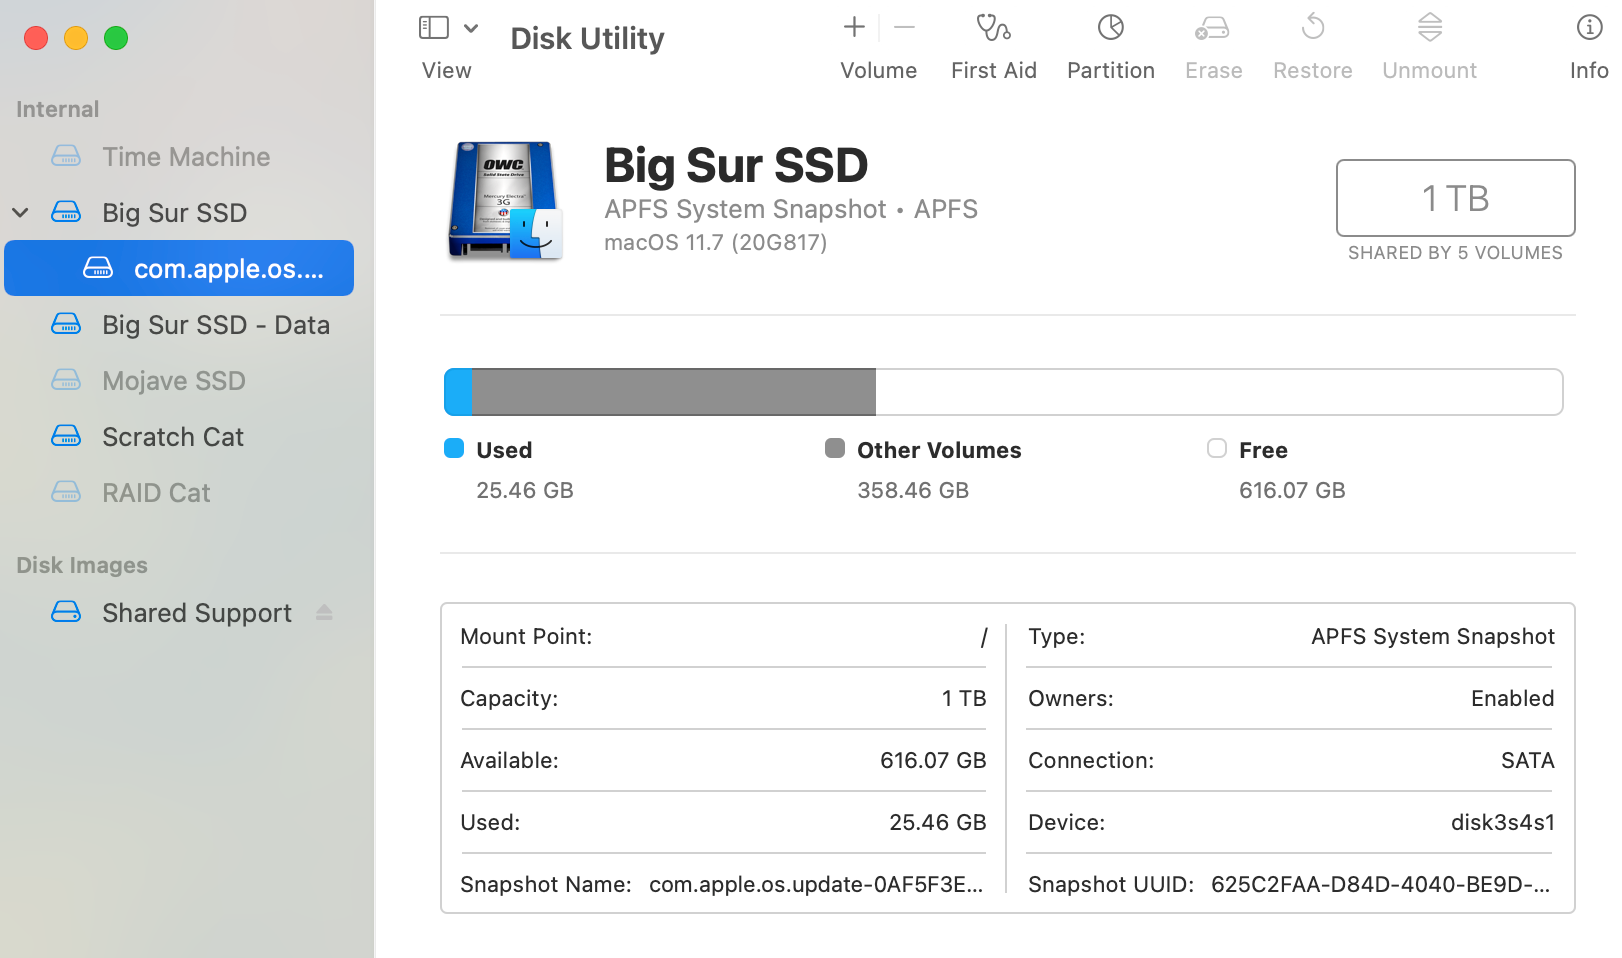1622x958 pixels.
Task: Click the white Free legend swatch
Action: click(1217, 448)
